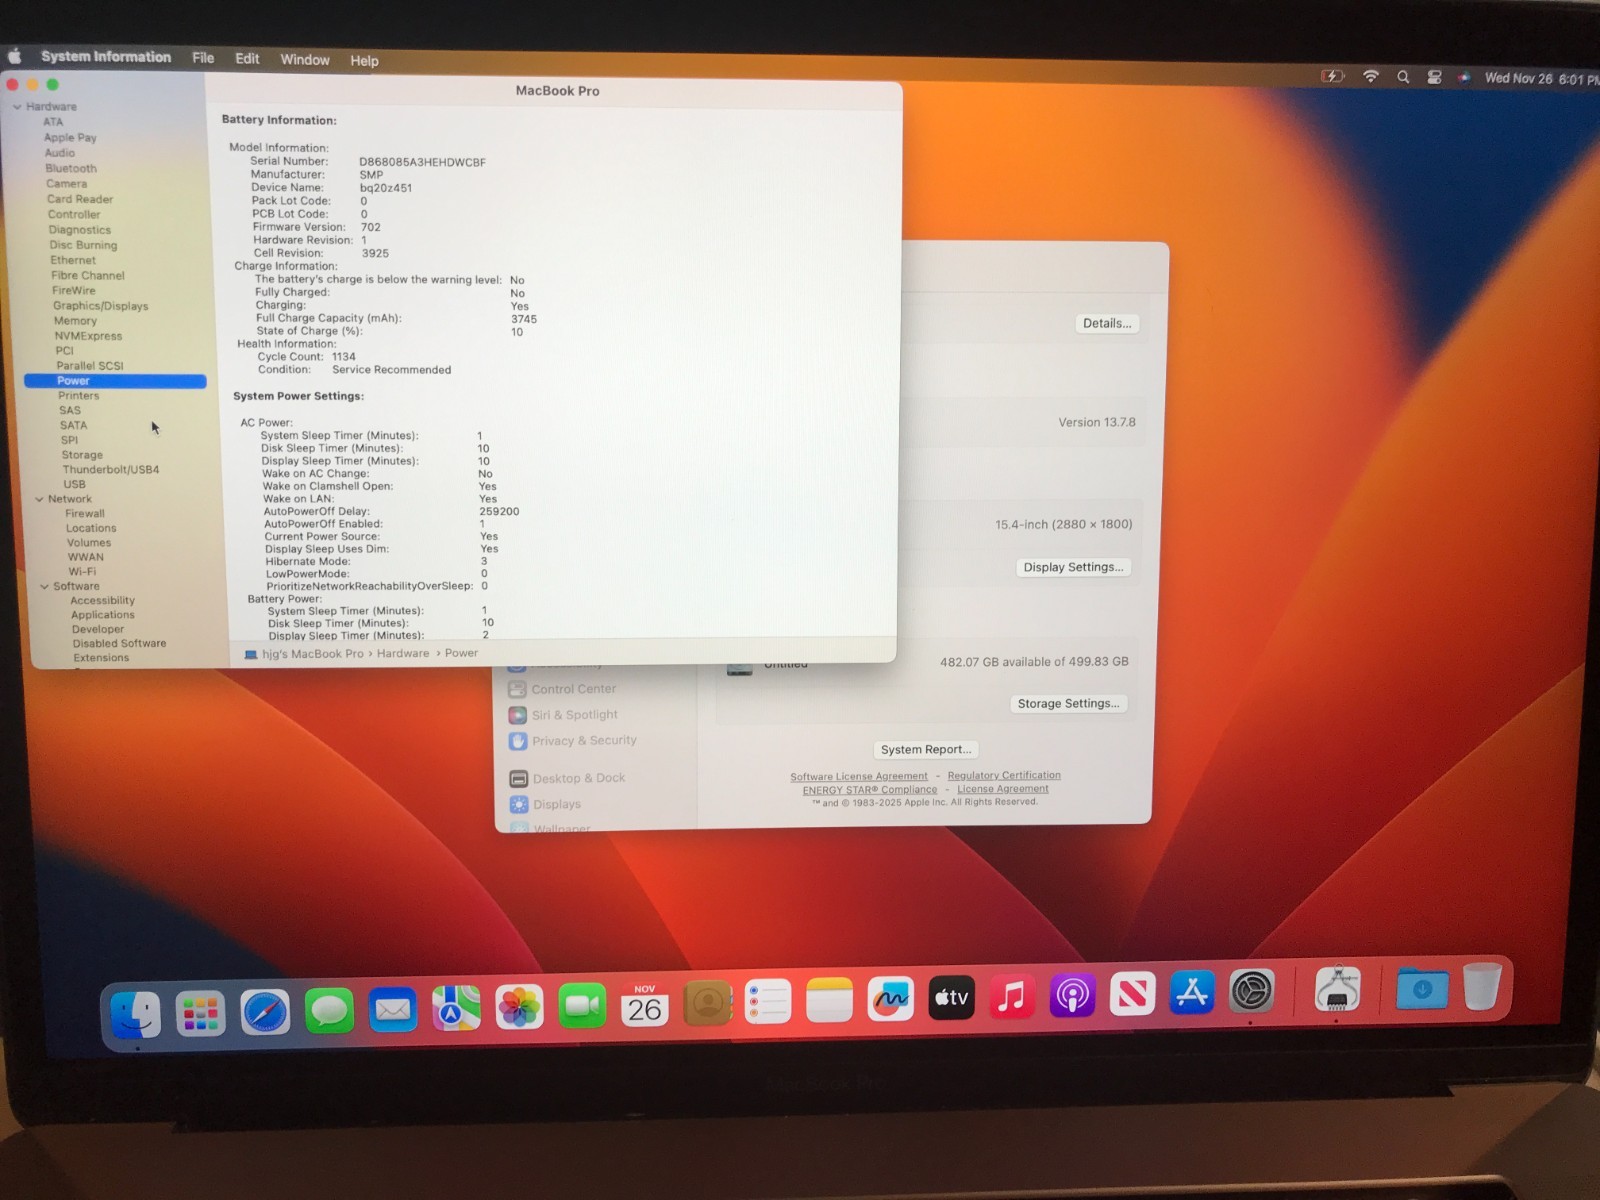The height and width of the screenshot is (1200, 1600).
Task: Open the Edit menu
Action: 247,59
